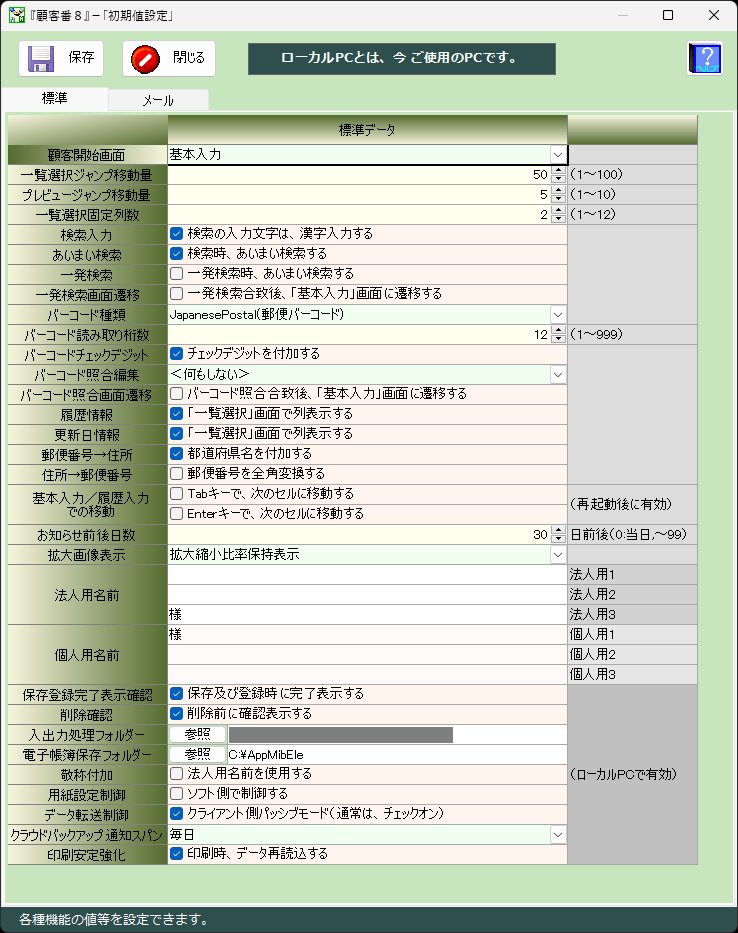Increase 一覧選択ジャンプ移動量 with up arrow
This screenshot has height=933, width=738.
click(x=558, y=170)
